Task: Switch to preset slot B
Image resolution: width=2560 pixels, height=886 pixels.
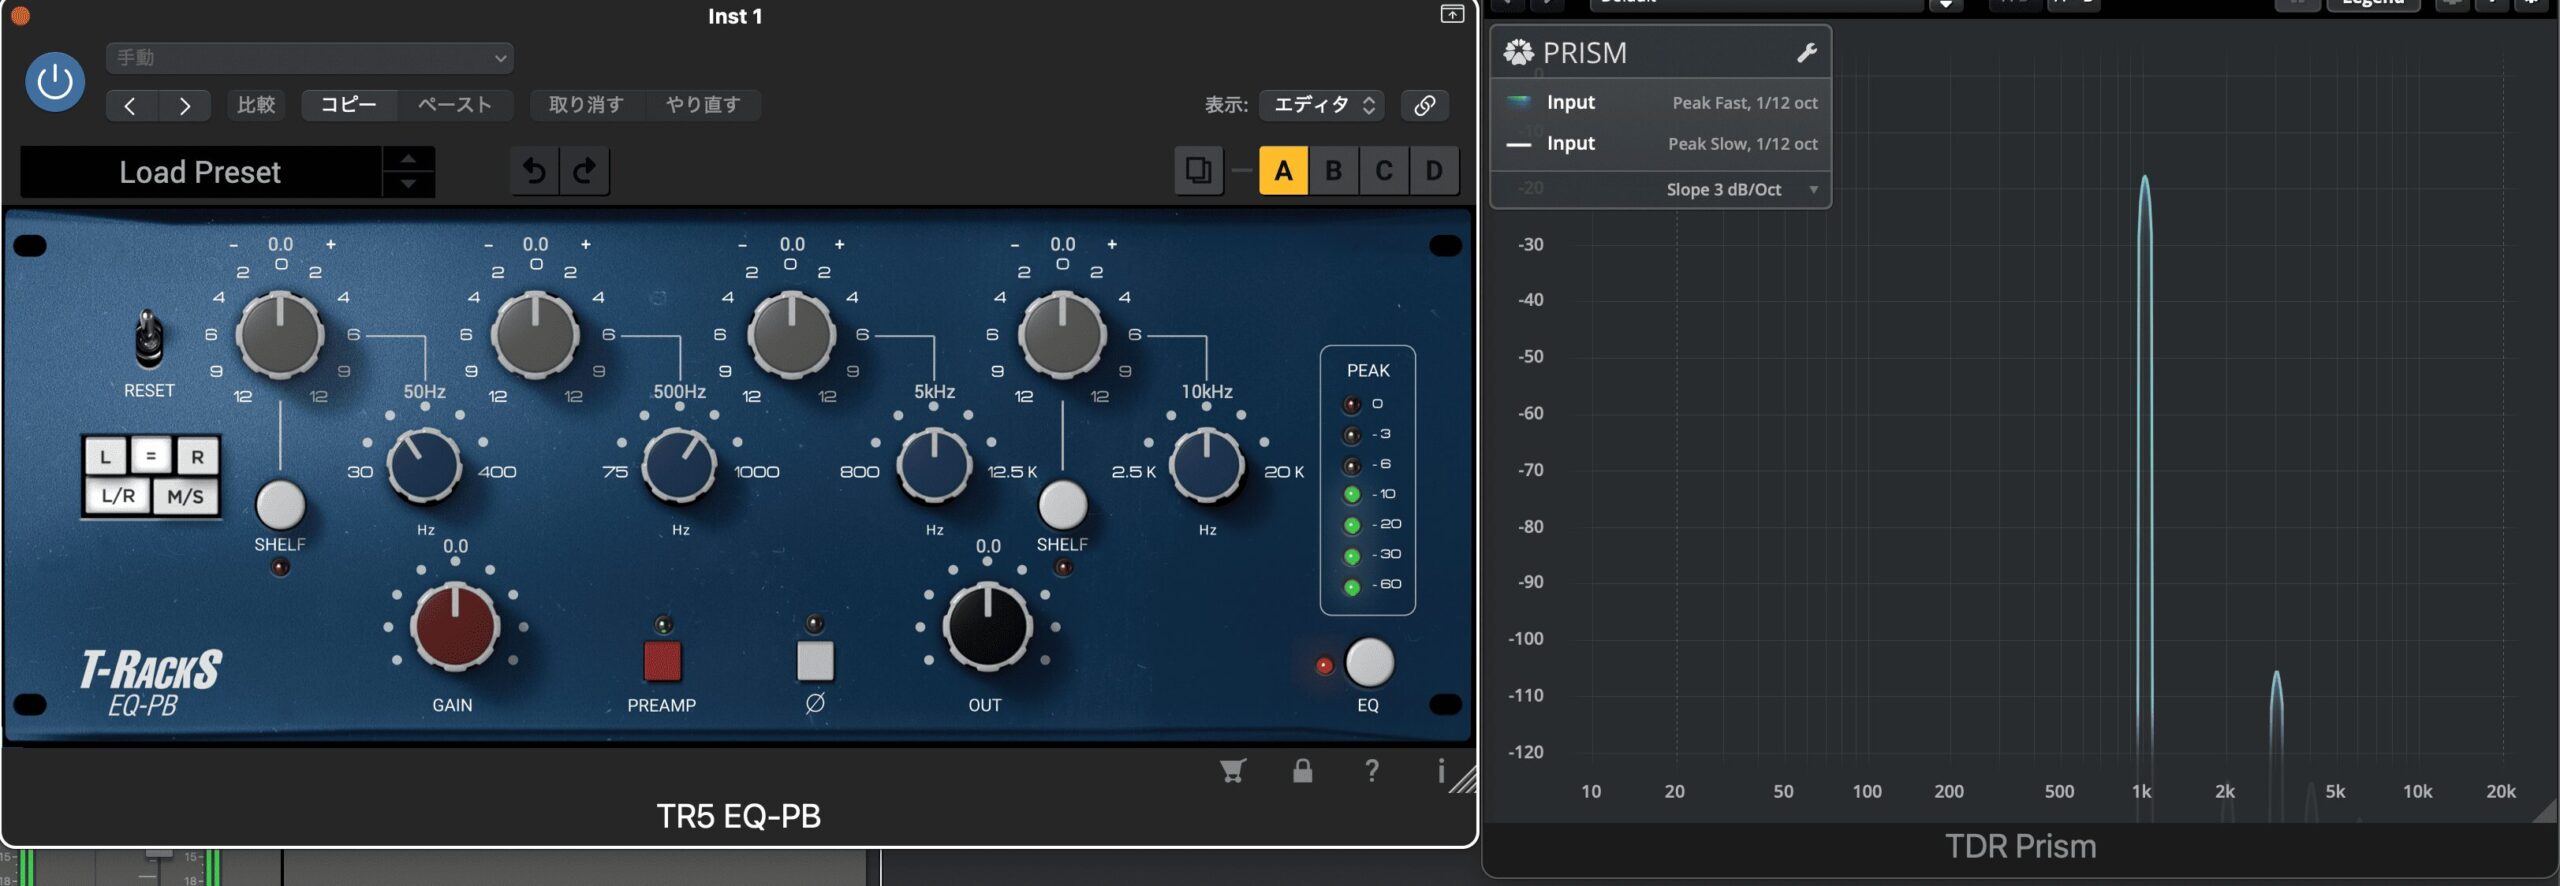Action: pyautogui.click(x=1333, y=171)
